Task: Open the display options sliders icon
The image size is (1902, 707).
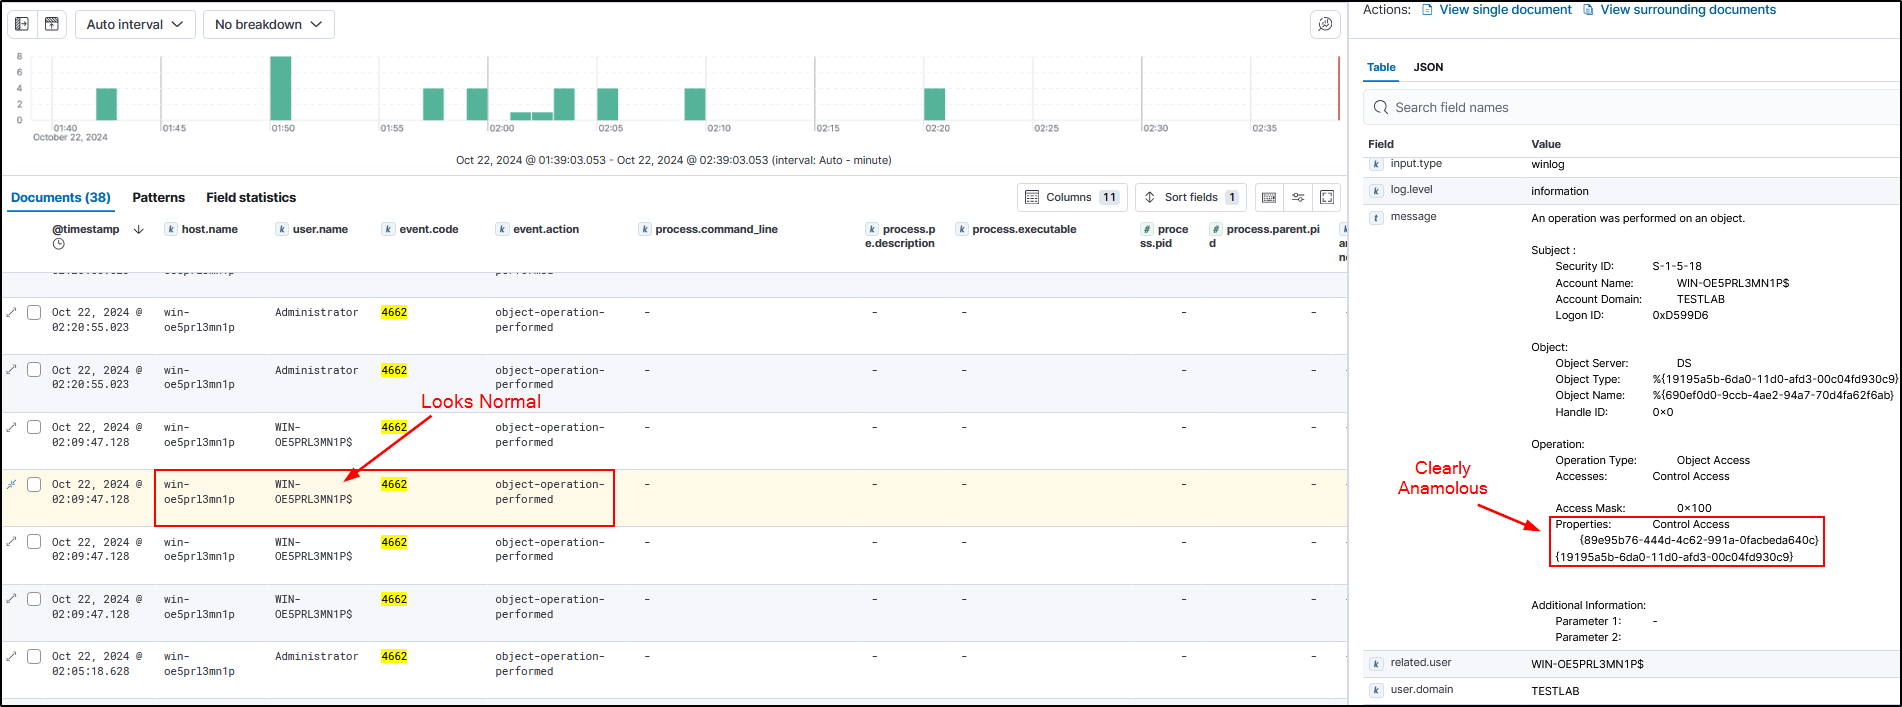Action: [1298, 197]
